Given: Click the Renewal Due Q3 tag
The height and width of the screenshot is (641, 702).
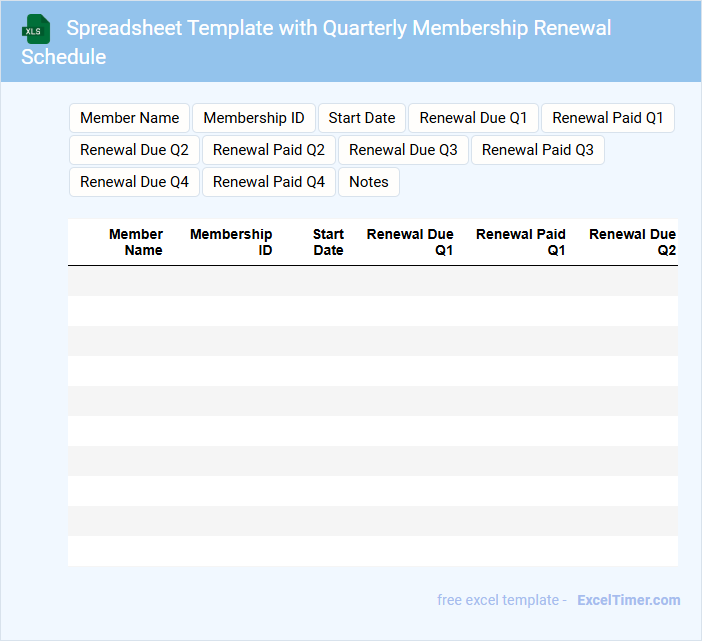Looking at the screenshot, I should 403,150.
